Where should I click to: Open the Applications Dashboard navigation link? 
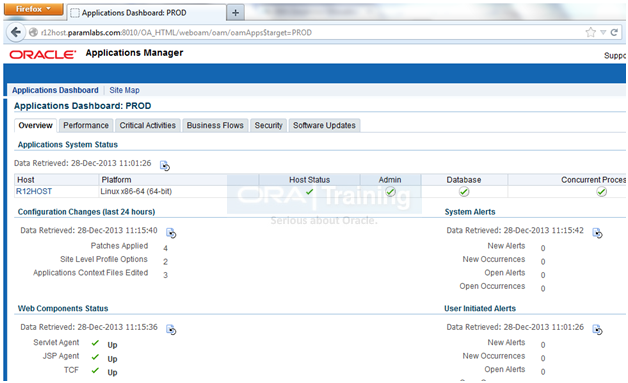pyautogui.click(x=55, y=90)
